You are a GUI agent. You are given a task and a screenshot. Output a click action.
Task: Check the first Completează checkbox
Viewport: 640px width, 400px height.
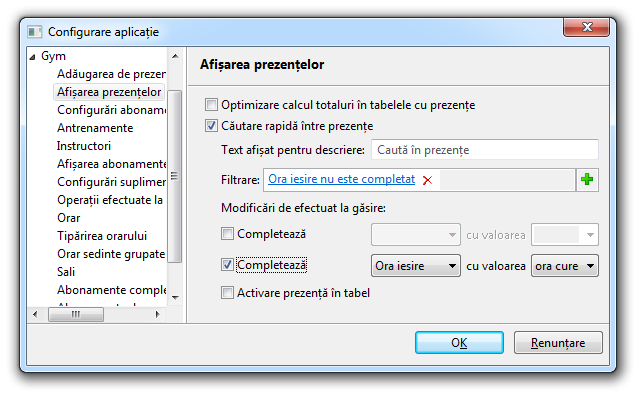click(x=227, y=234)
